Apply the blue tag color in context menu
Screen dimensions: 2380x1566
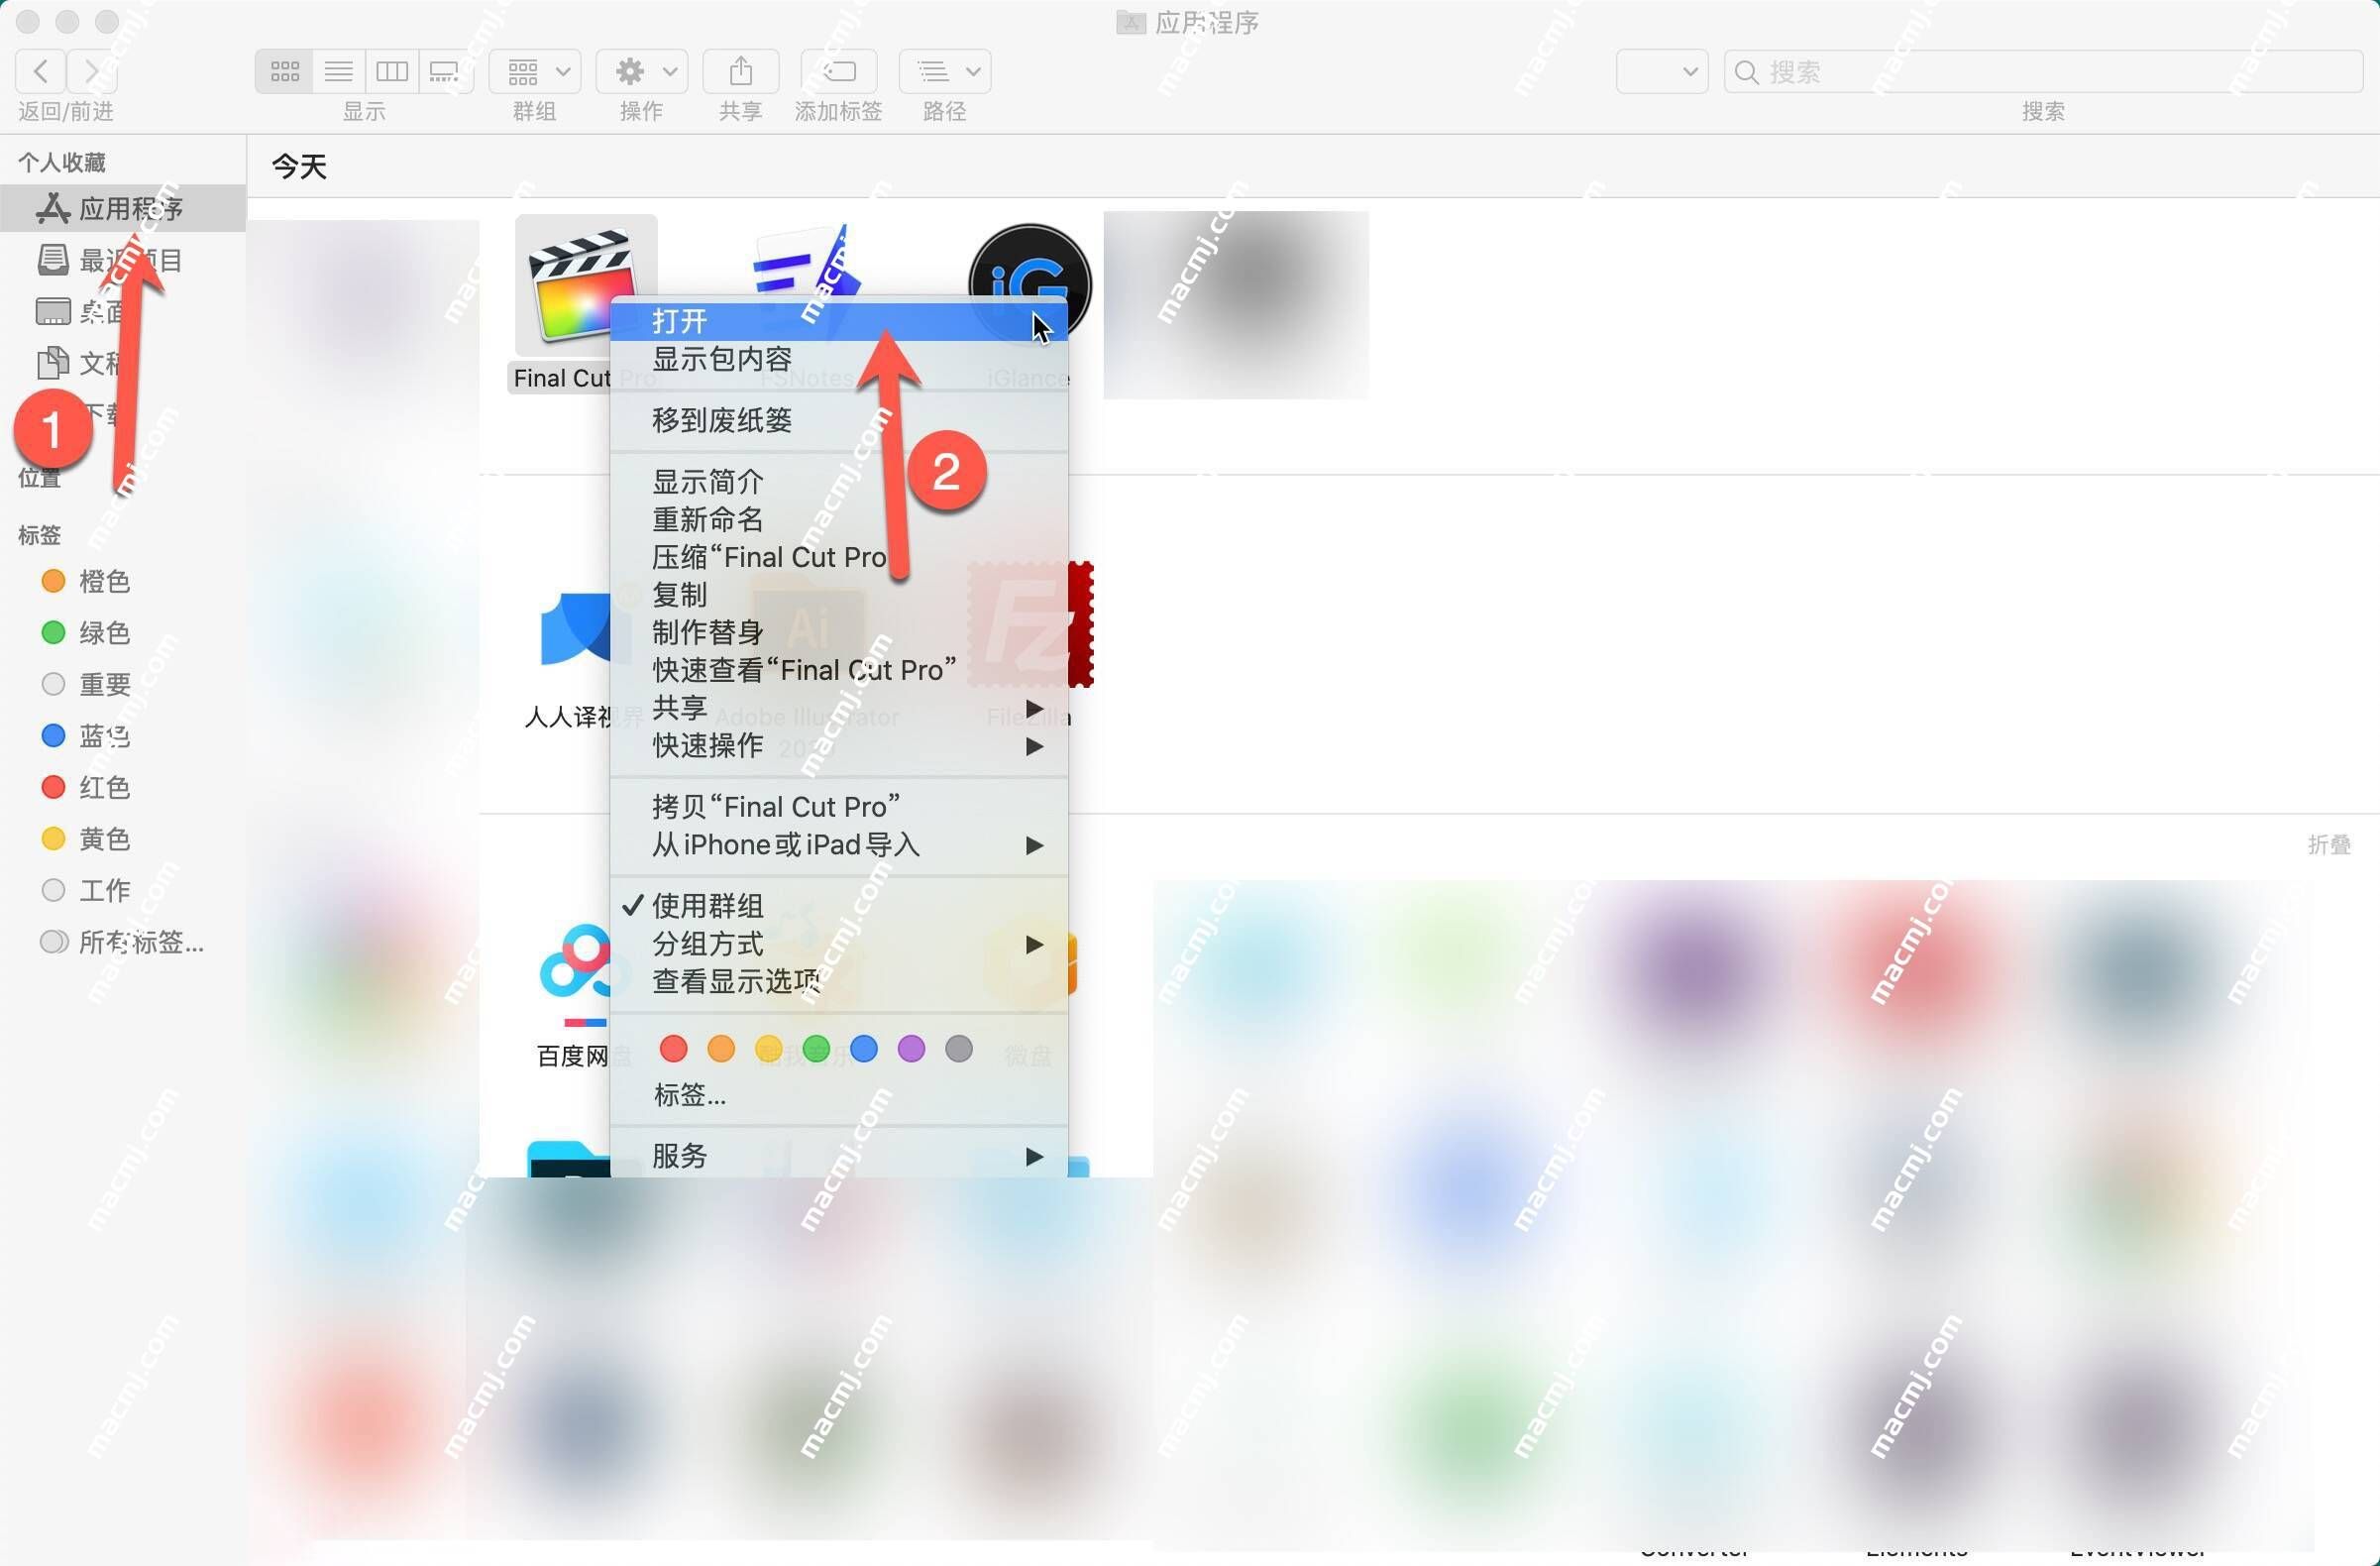(x=864, y=1048)
